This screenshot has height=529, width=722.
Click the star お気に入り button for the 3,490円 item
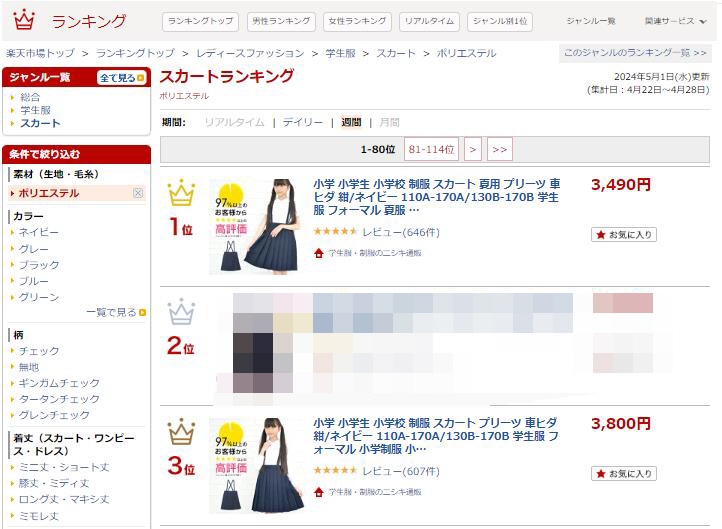coord(624,235)
